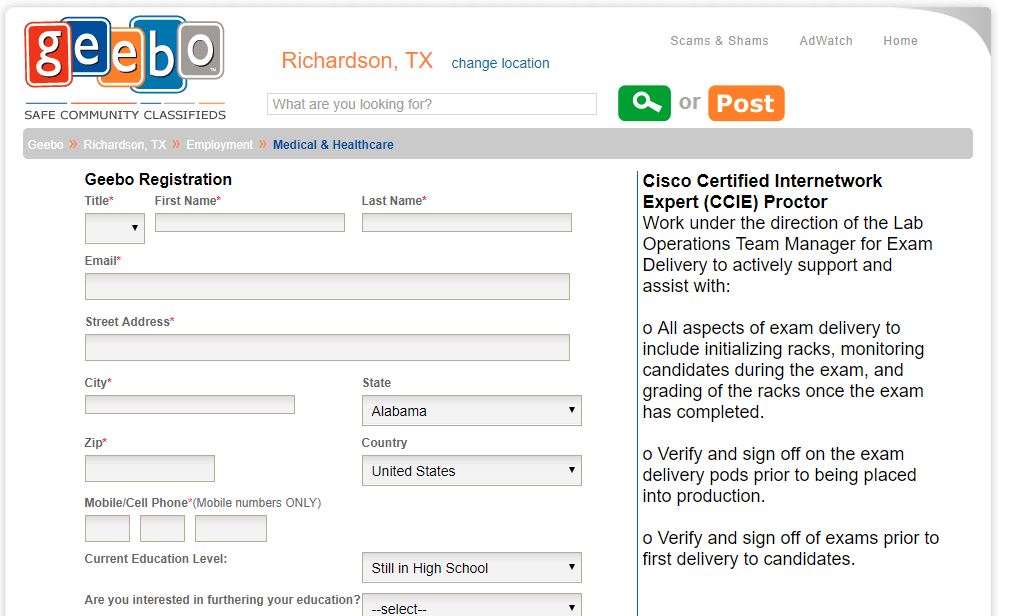
Task: Click the Home link in top menu
Action: pos(900,41)
